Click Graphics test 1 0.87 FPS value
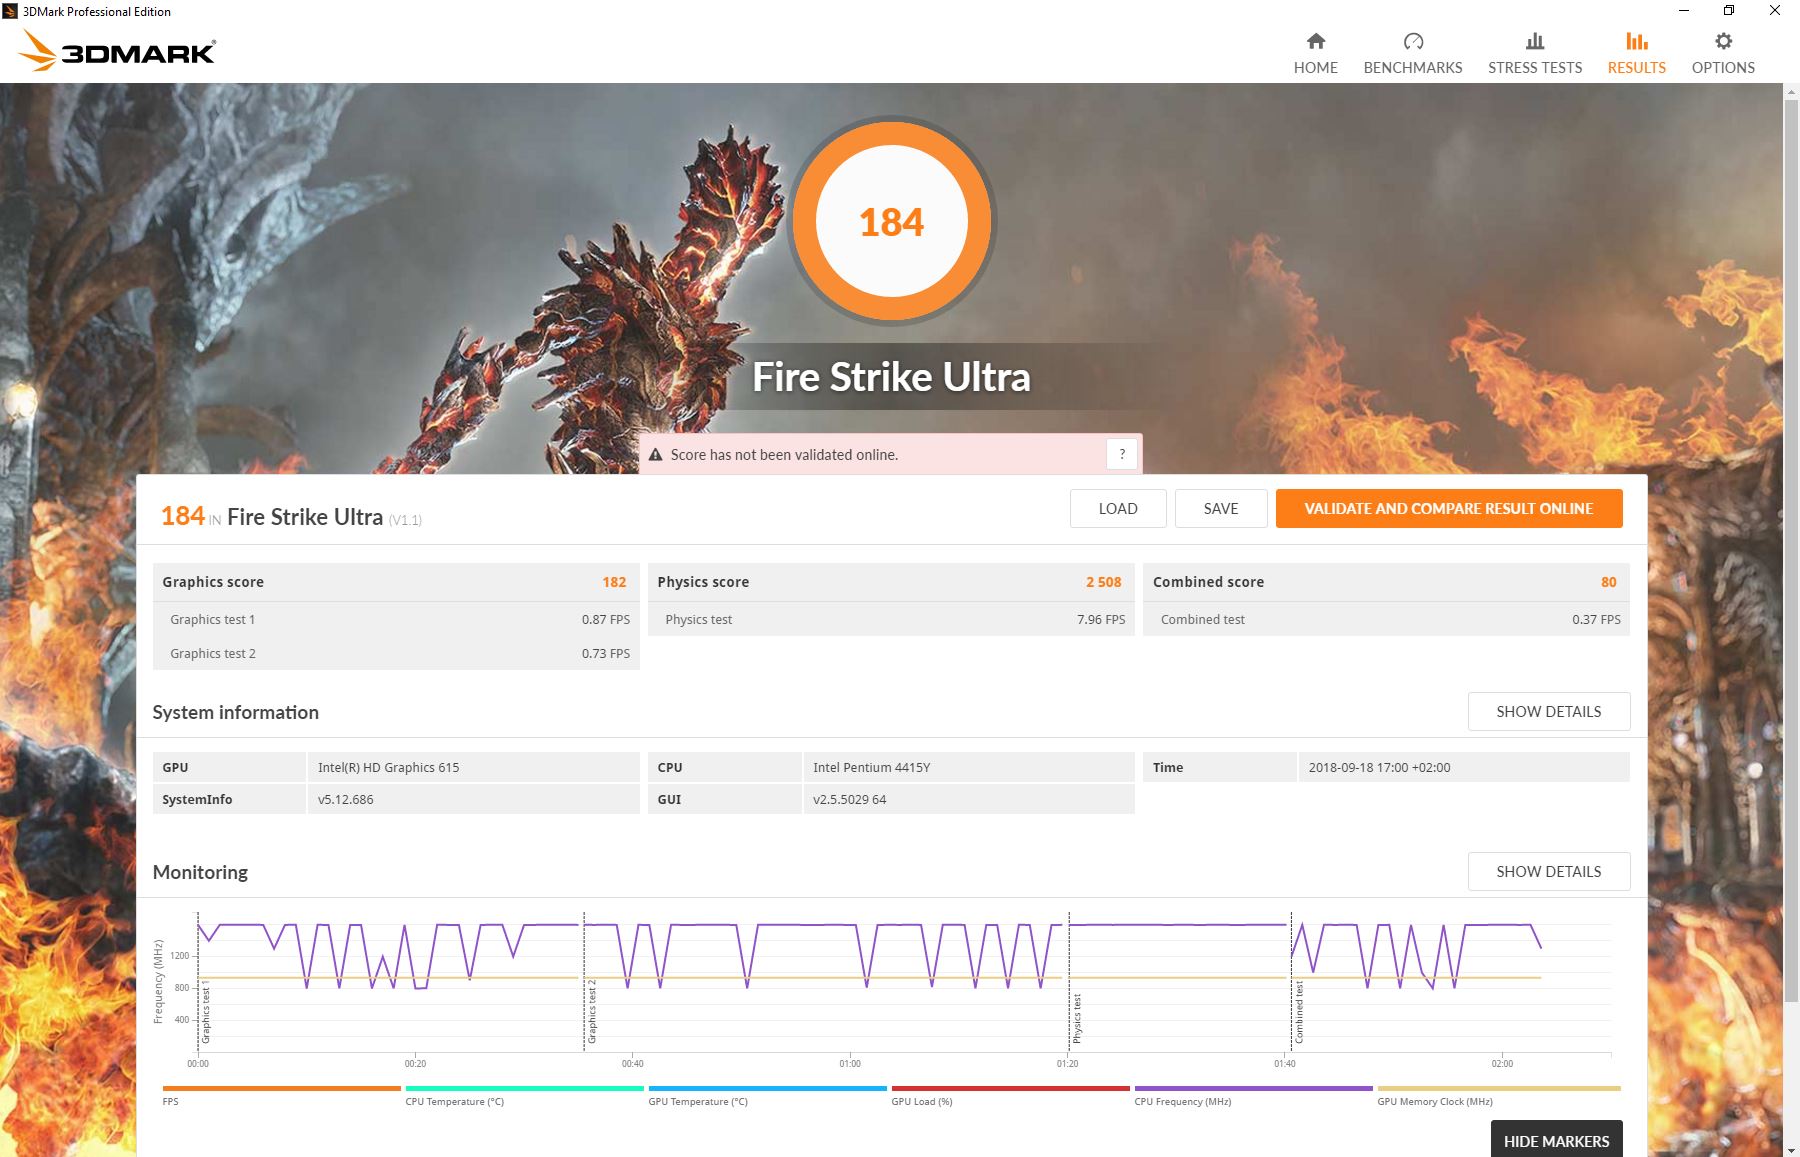Image resolution: width=1800 pixels, height=1157 pixels. 606,620
